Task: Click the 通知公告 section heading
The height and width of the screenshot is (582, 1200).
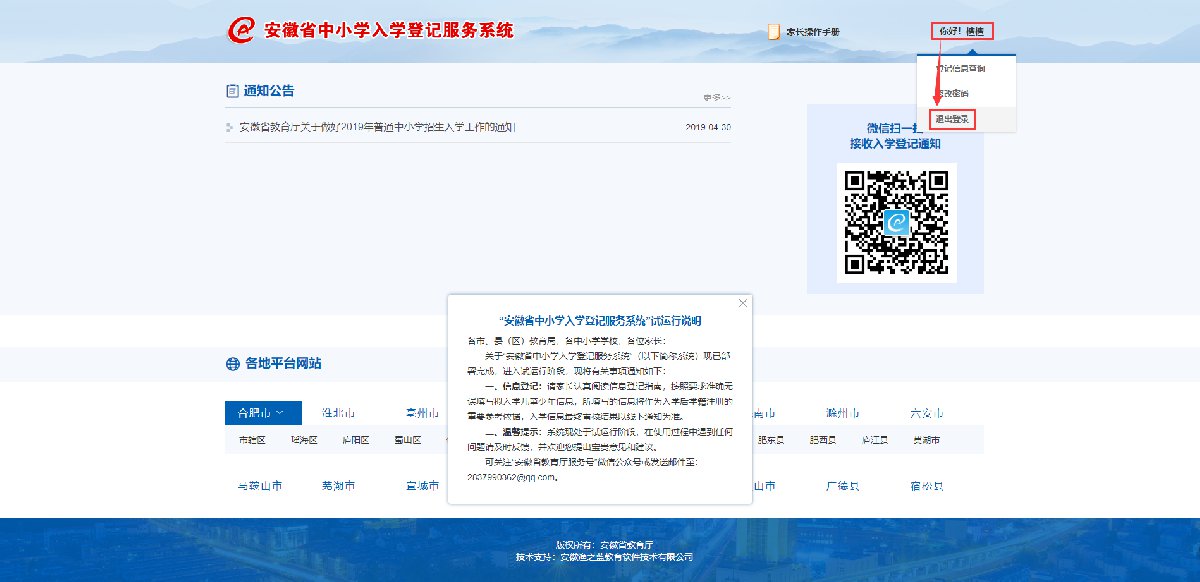Action: [x=269, y=90]
